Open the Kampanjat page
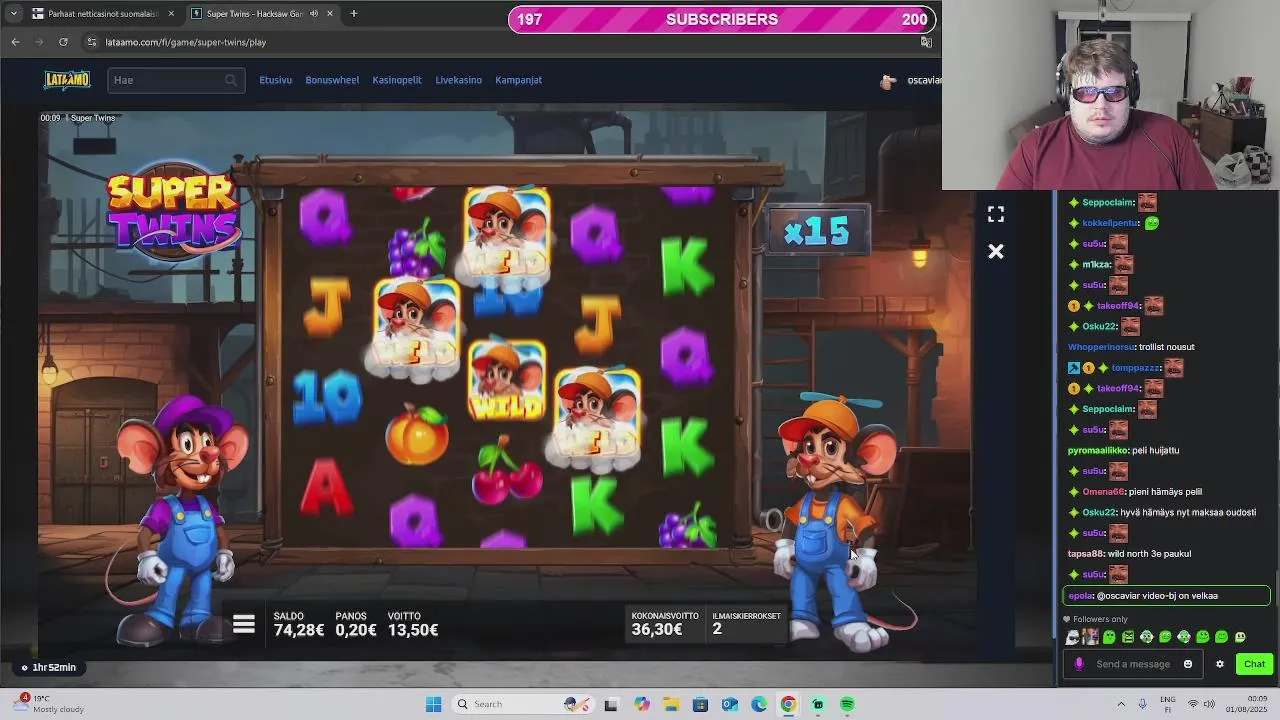 [x=518, y=80]
